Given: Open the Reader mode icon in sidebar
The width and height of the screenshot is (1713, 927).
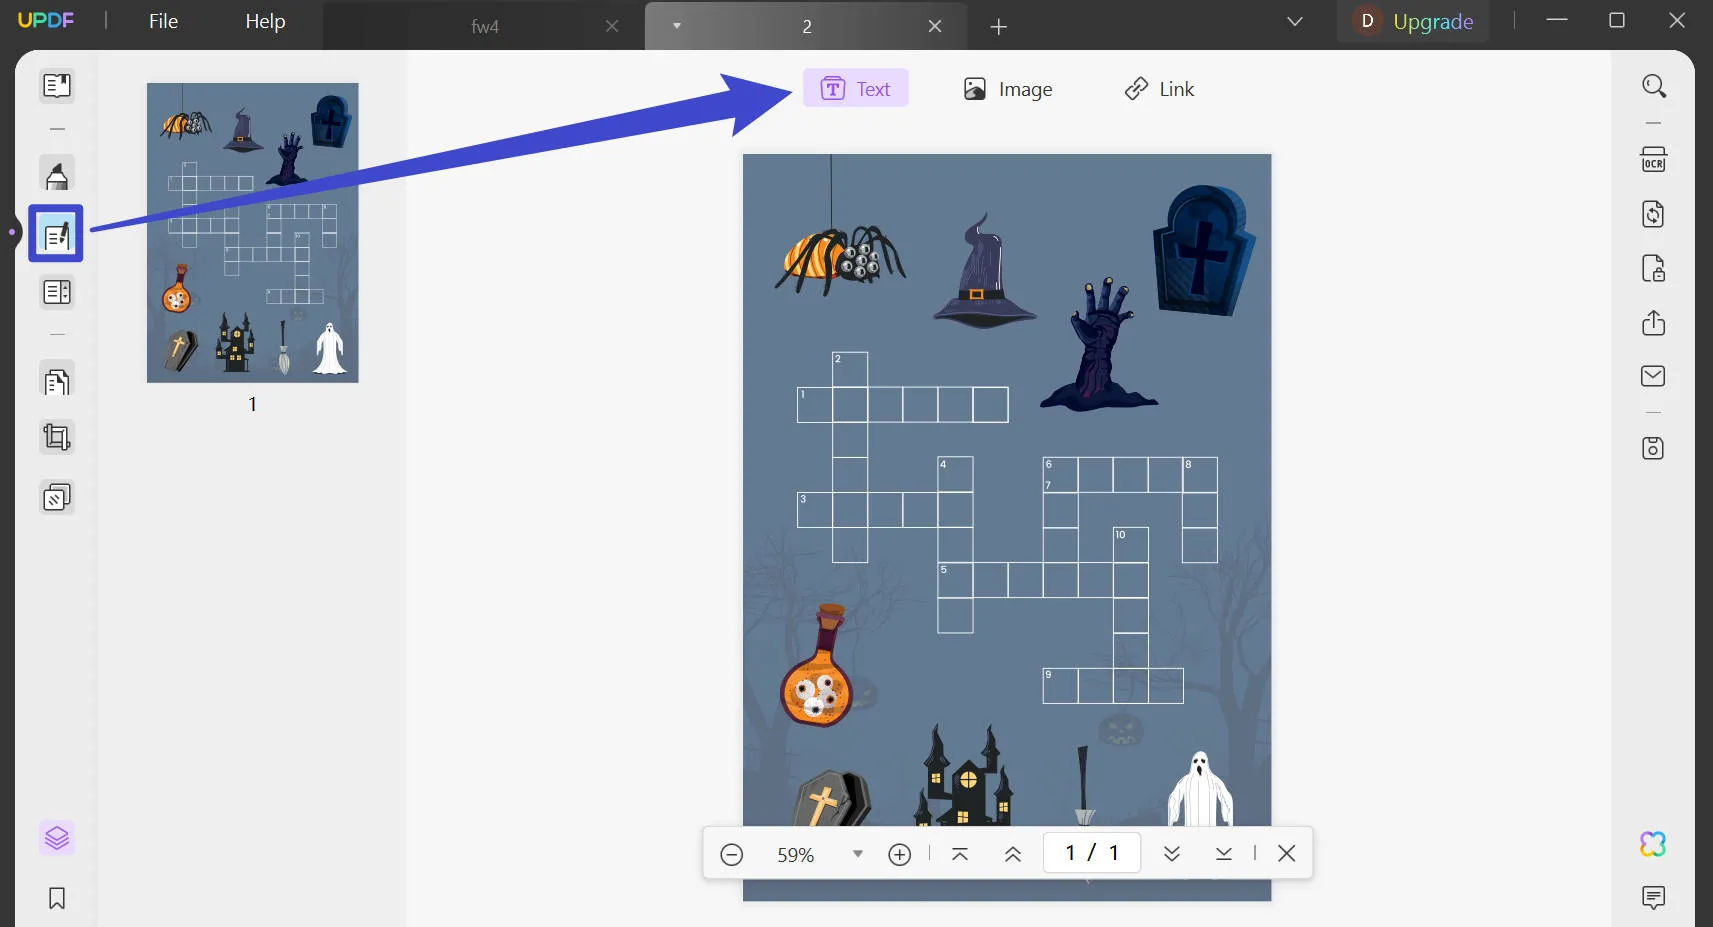Looking at the screenshot, I should [x=57, y=86].
